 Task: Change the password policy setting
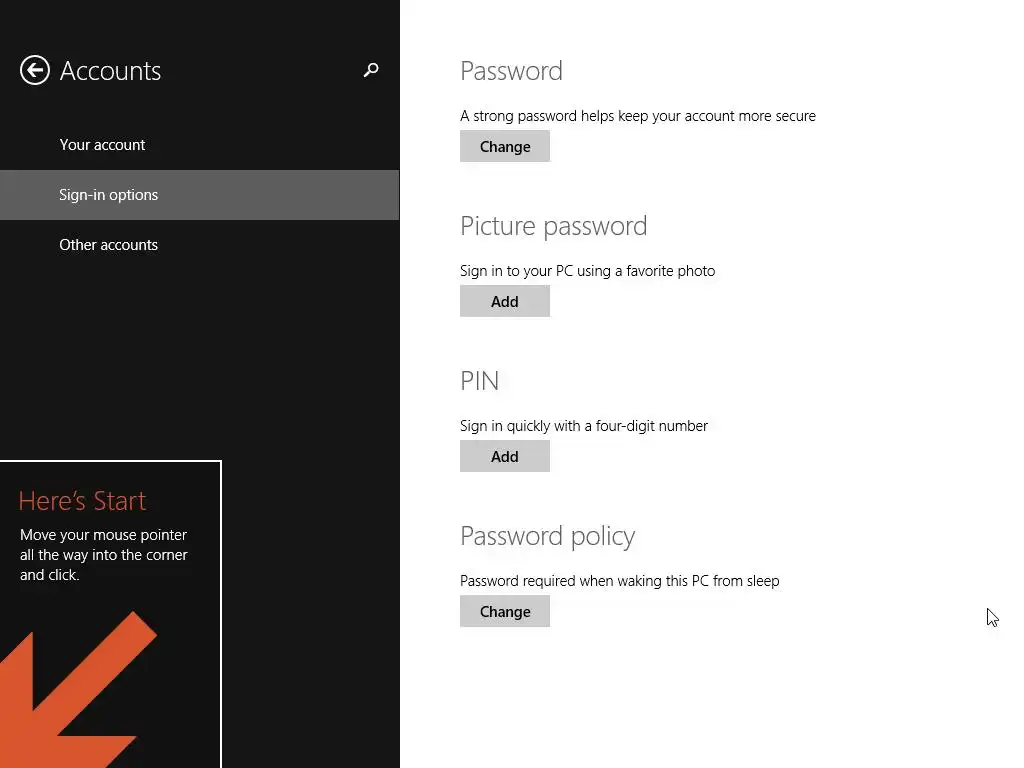tap(505, 611)
